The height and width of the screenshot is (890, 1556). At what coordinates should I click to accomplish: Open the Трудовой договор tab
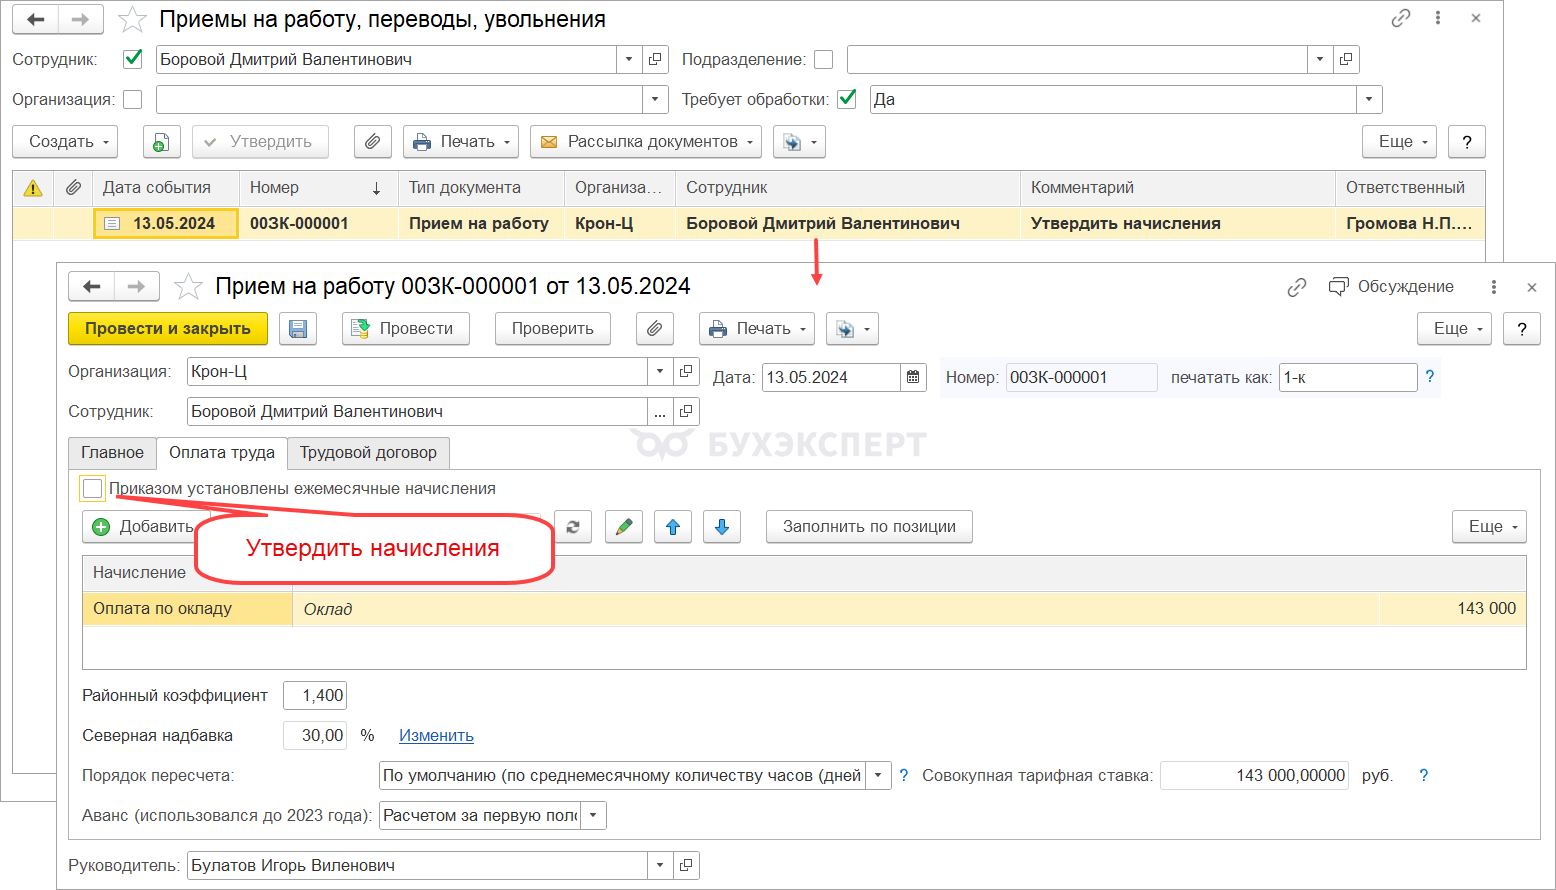pyautogui.click(x=368, y=453)
